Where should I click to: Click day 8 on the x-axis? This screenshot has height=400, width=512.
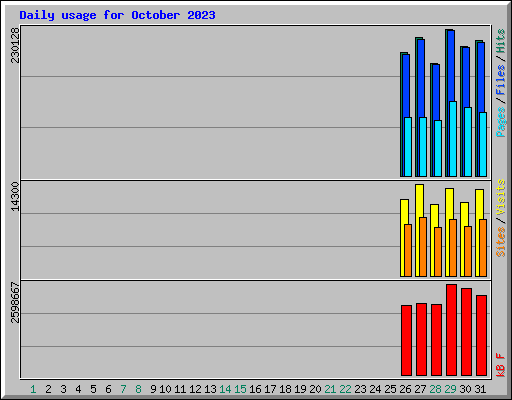[x=138, y=389]
